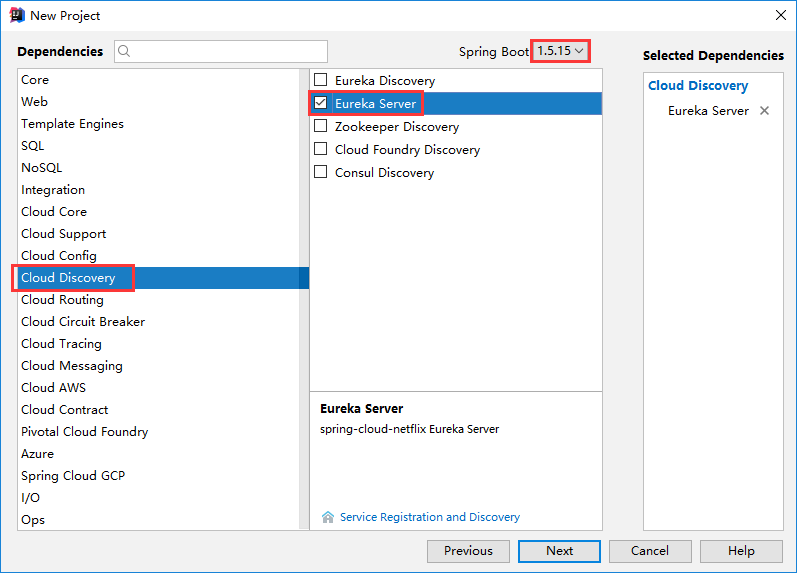The height and width of the screenshot is (573, 797).
Task: Remove Eureka Server from selected dependencies
Action: [x=764, y=110]
